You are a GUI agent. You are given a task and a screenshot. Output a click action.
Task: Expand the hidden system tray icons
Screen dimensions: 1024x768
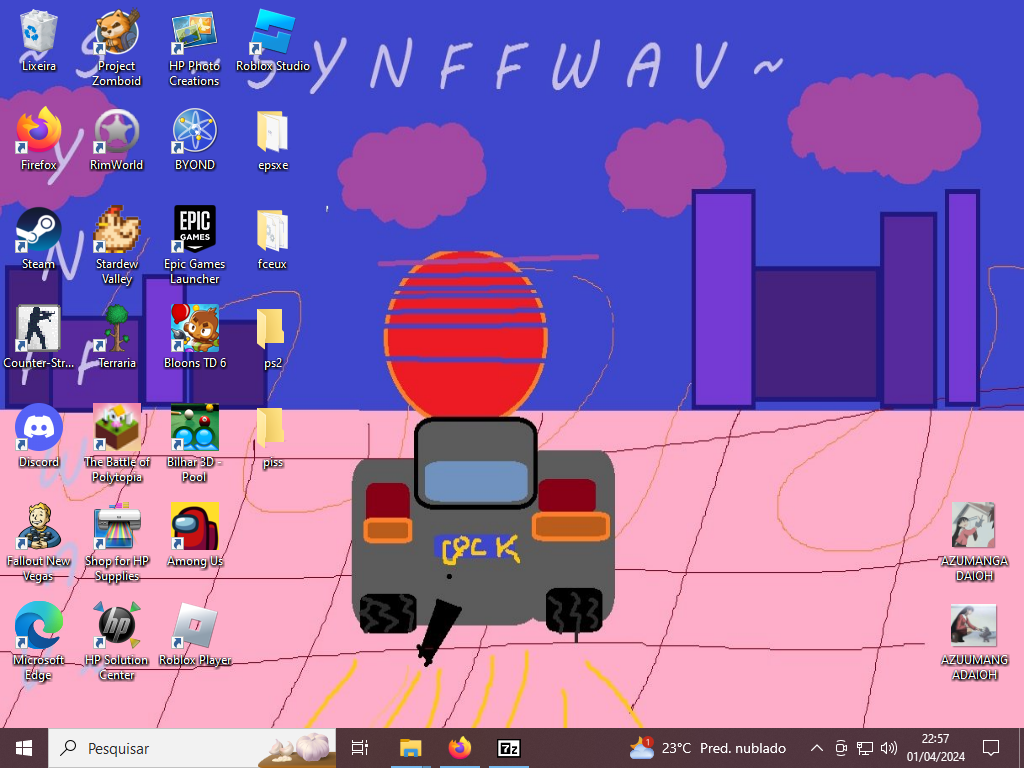tap(816, 748)
